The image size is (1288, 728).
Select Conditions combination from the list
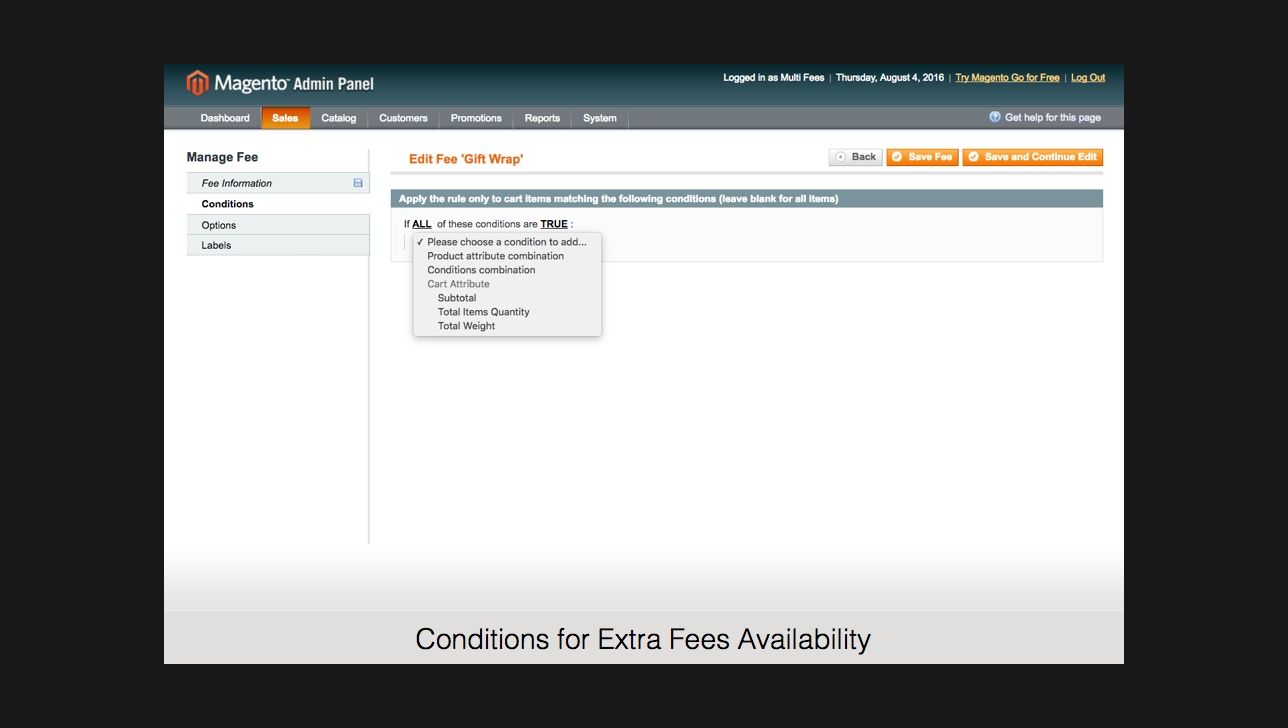[480, 269]
